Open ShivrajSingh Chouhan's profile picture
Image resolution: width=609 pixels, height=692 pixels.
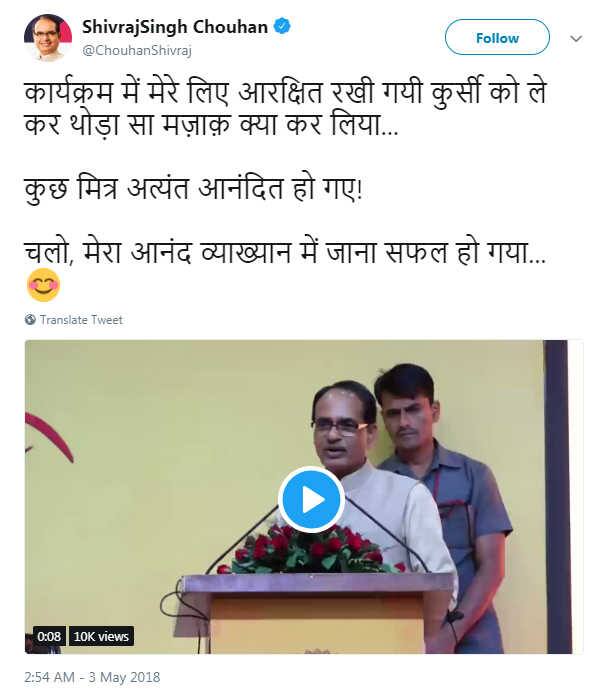(x=48, y=37)
